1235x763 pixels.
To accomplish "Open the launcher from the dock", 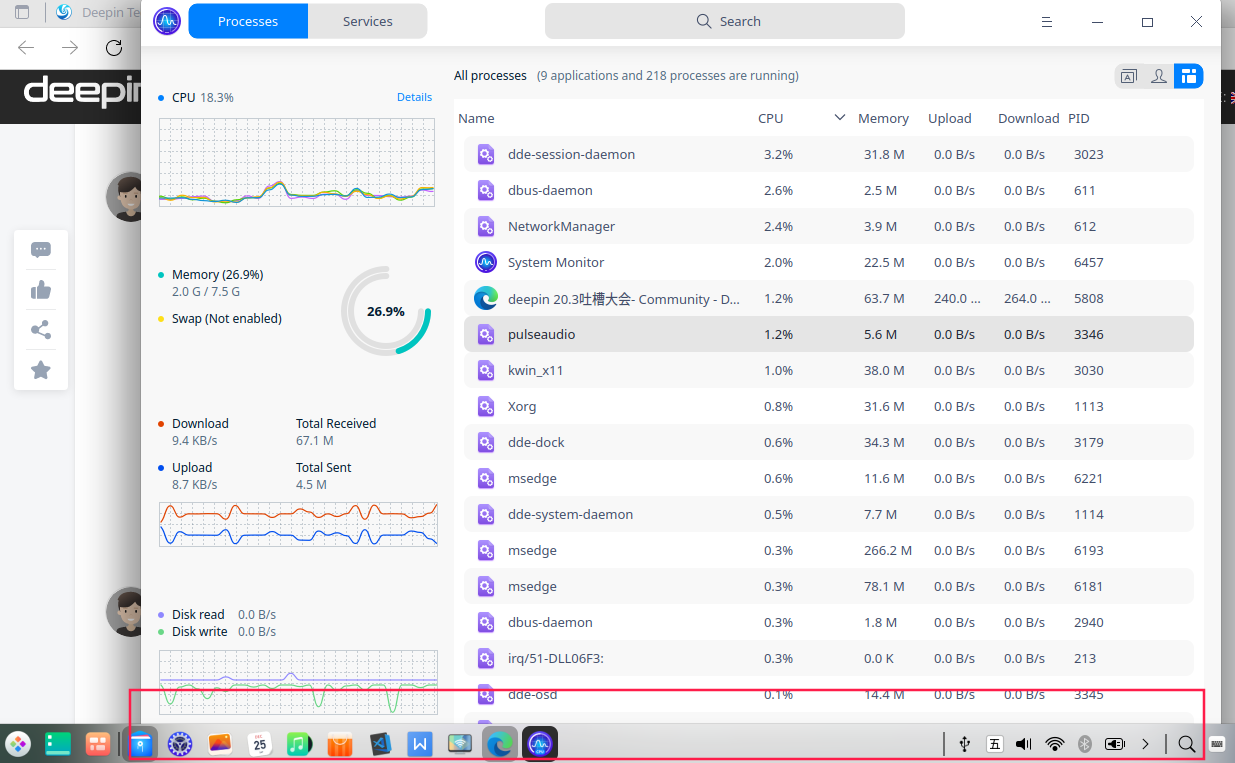I will pos(18,744).
